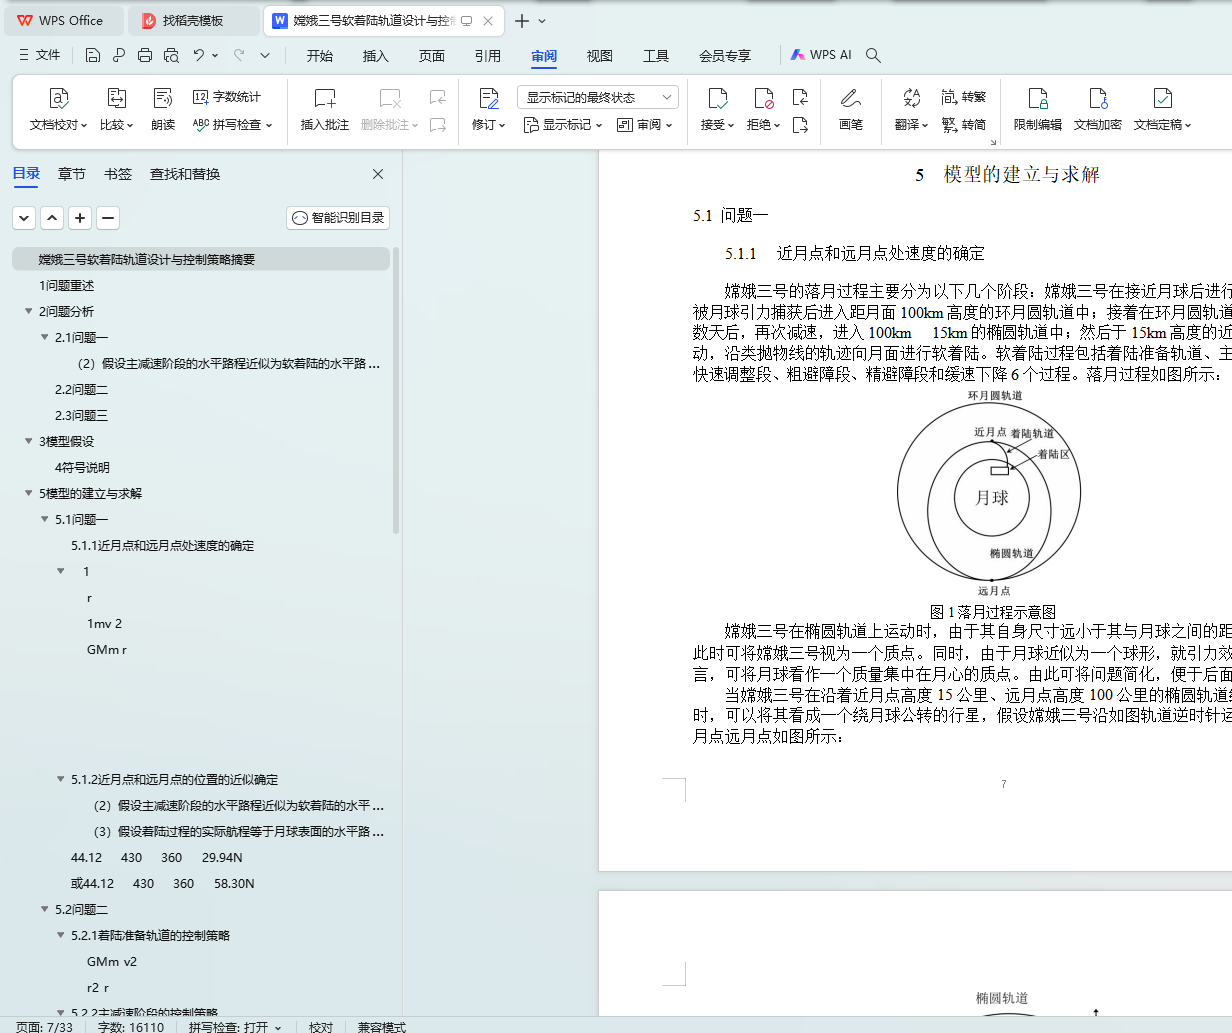Viewport: 1232px width, 1033px height.
Task: Jump to 5.2.1着陆准备轨道的控制策略 heading
Action: coord(150,935)
